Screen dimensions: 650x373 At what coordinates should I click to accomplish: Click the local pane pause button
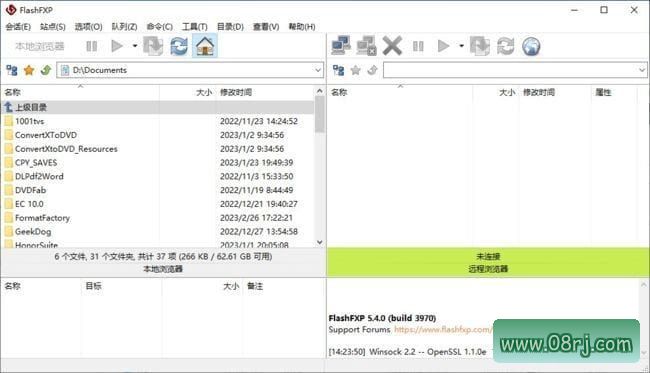(92, 46)
